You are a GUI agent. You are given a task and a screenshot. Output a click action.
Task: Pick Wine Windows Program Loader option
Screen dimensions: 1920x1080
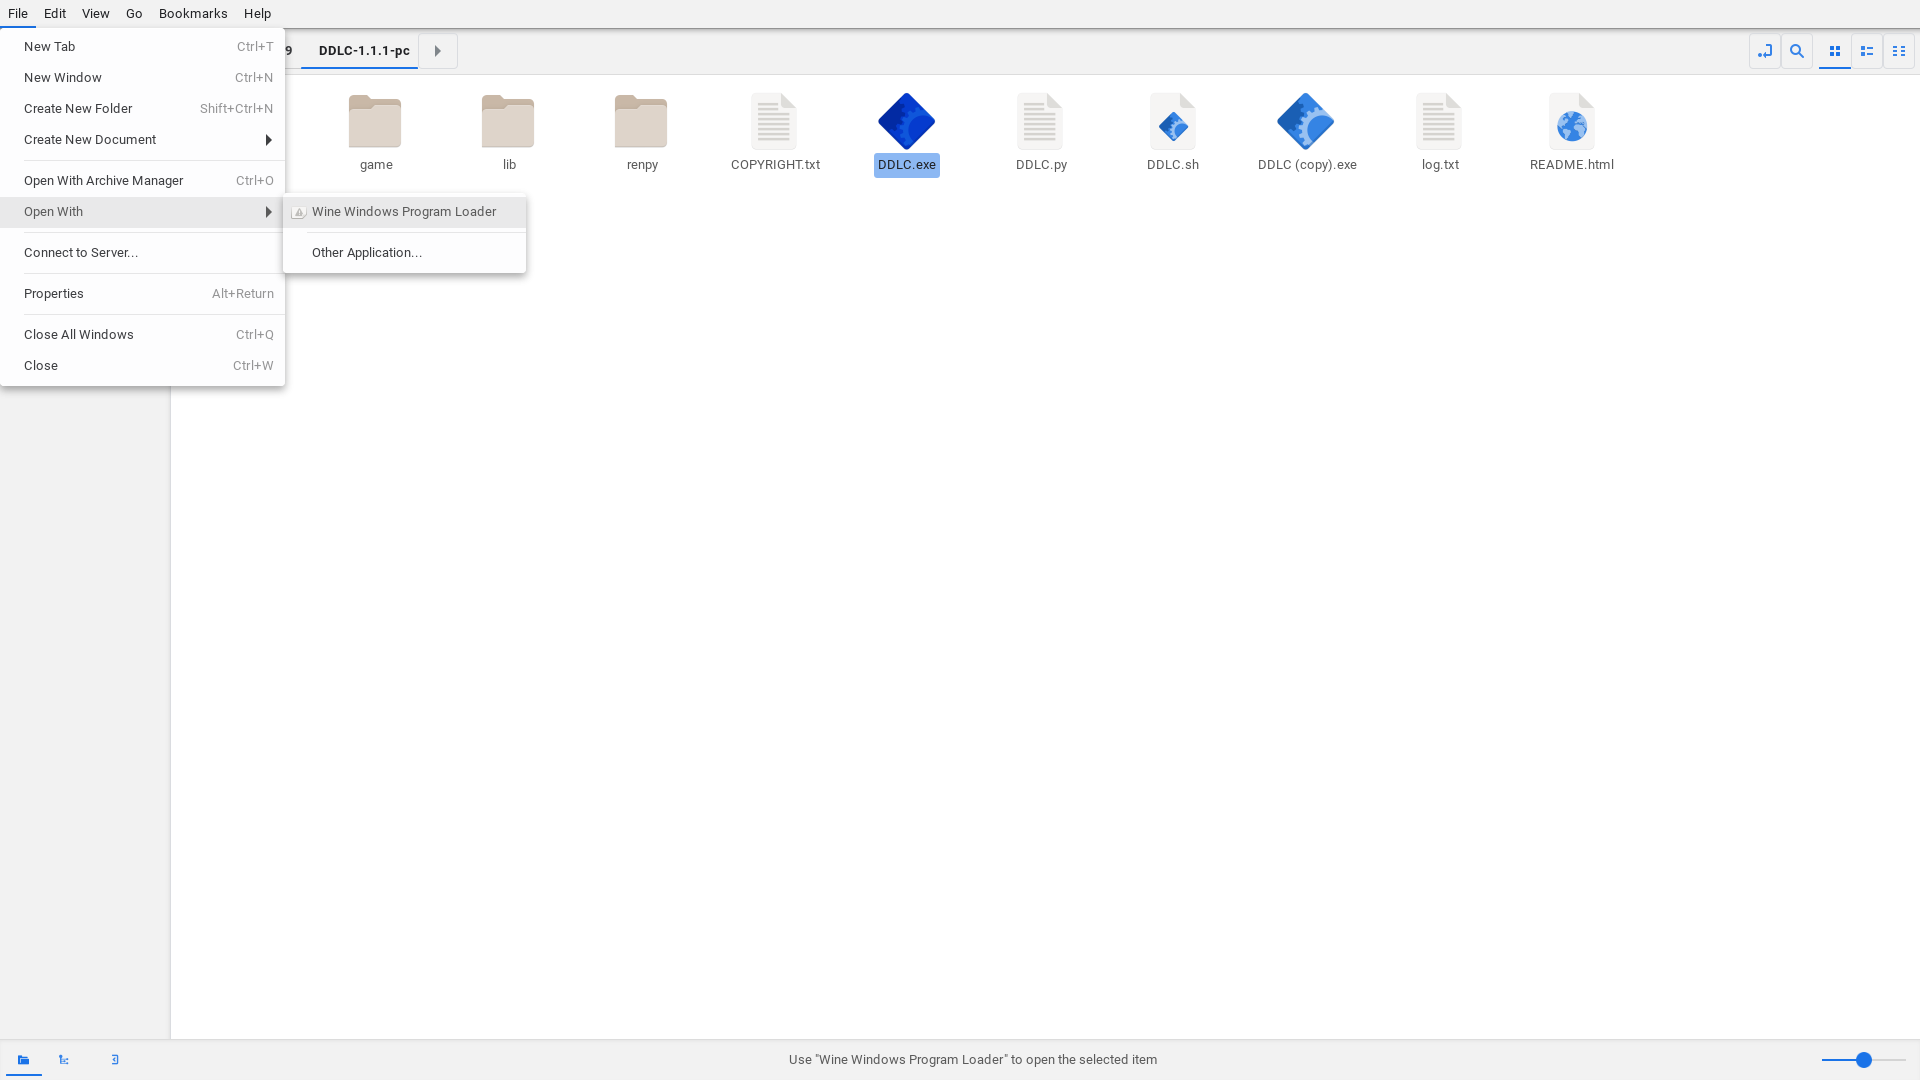click(x=404, y=212)
